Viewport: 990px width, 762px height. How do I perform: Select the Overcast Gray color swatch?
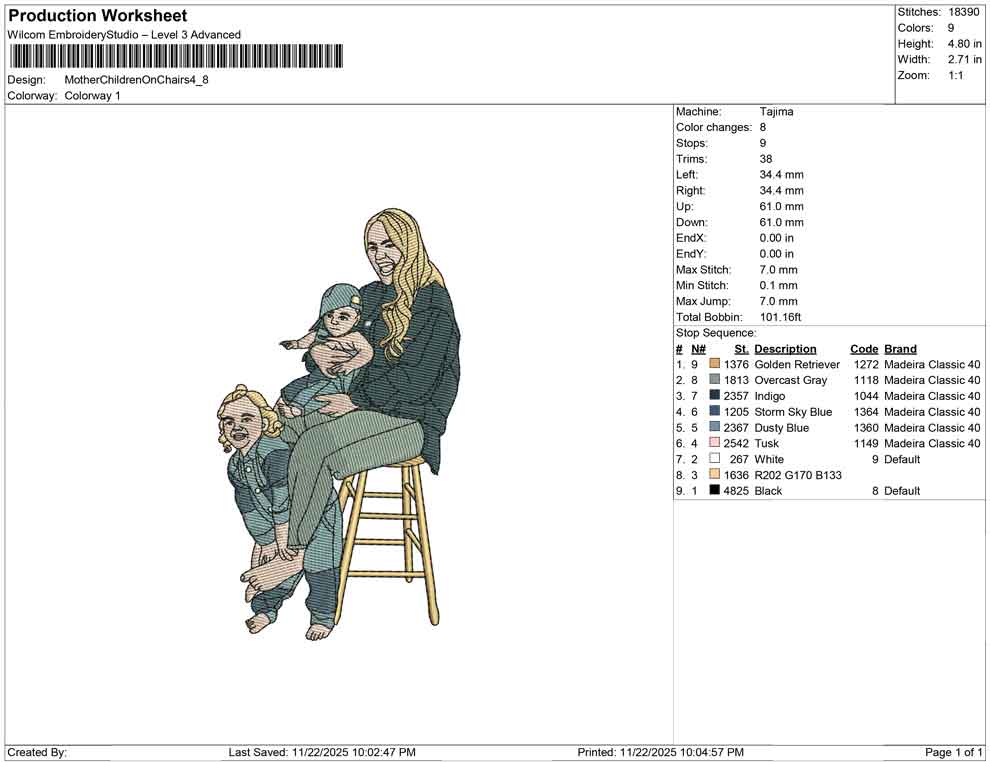(714, 380)
